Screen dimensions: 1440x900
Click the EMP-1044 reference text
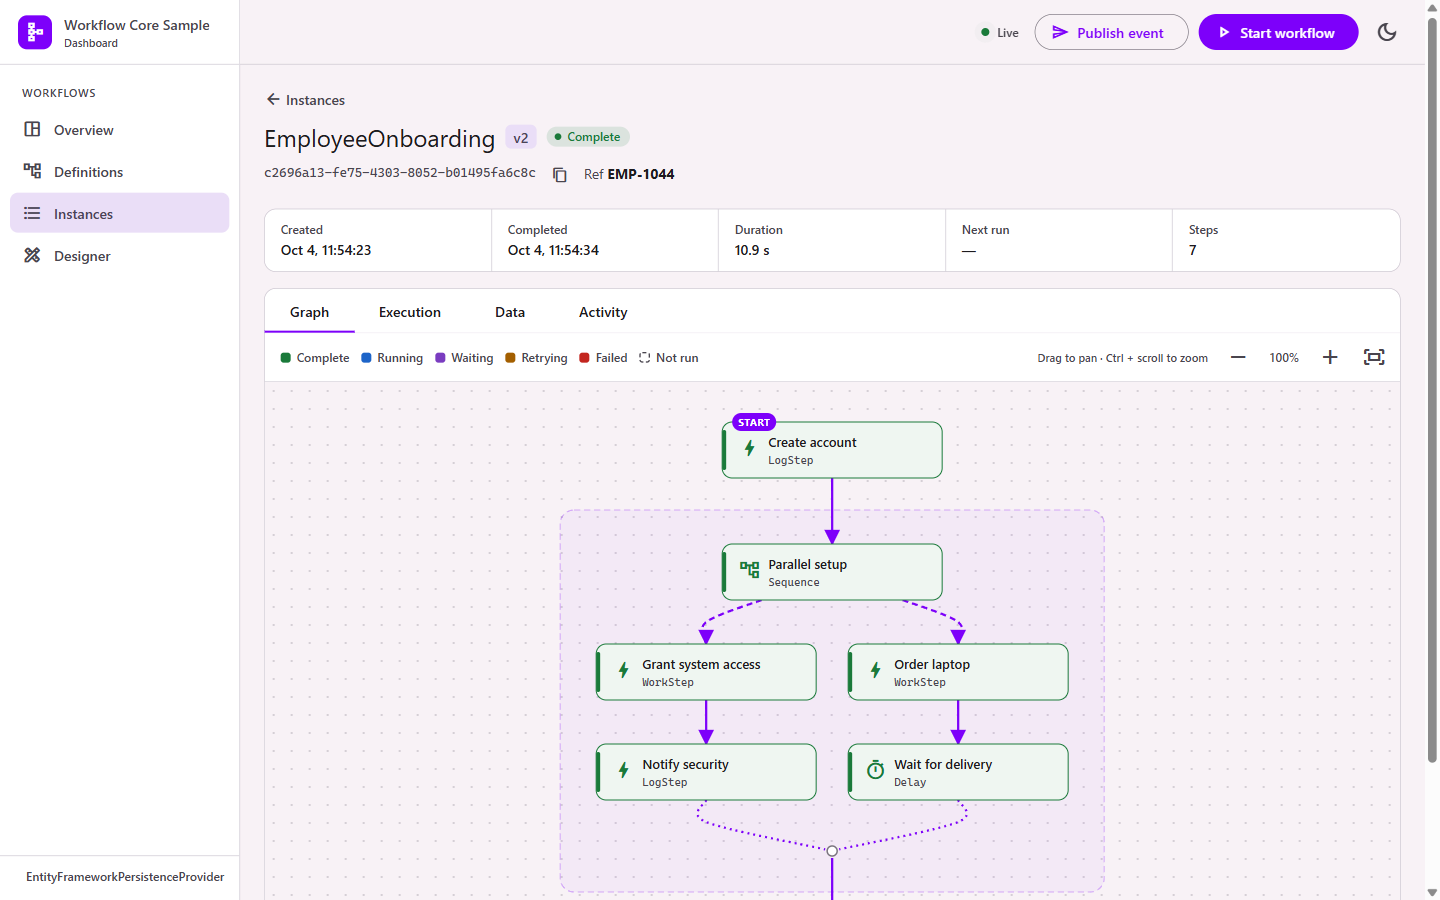[641, 174]
